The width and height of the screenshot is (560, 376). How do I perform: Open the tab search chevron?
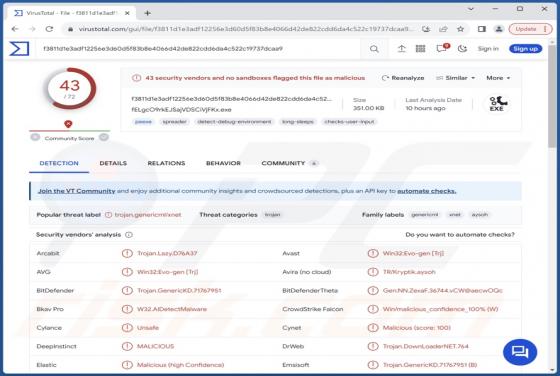[x=471, y=9]
